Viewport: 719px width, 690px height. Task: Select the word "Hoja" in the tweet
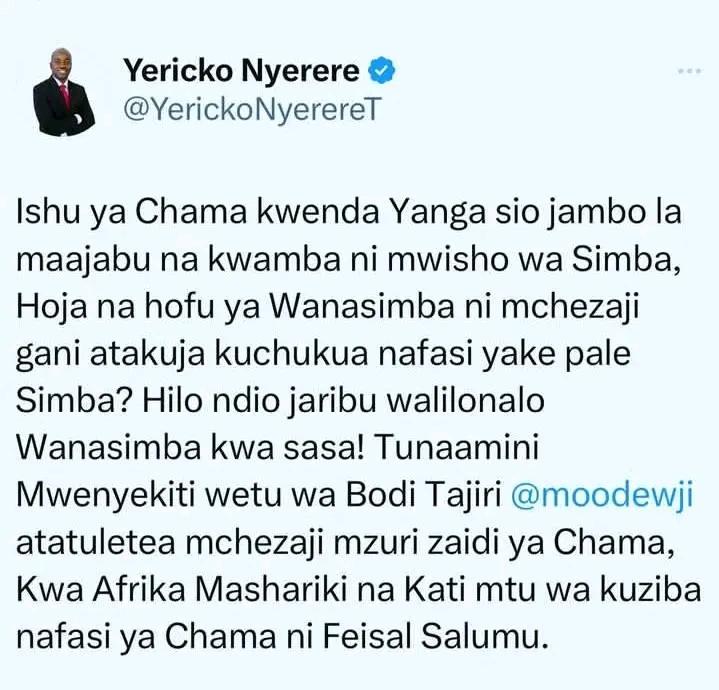point(51,308)
